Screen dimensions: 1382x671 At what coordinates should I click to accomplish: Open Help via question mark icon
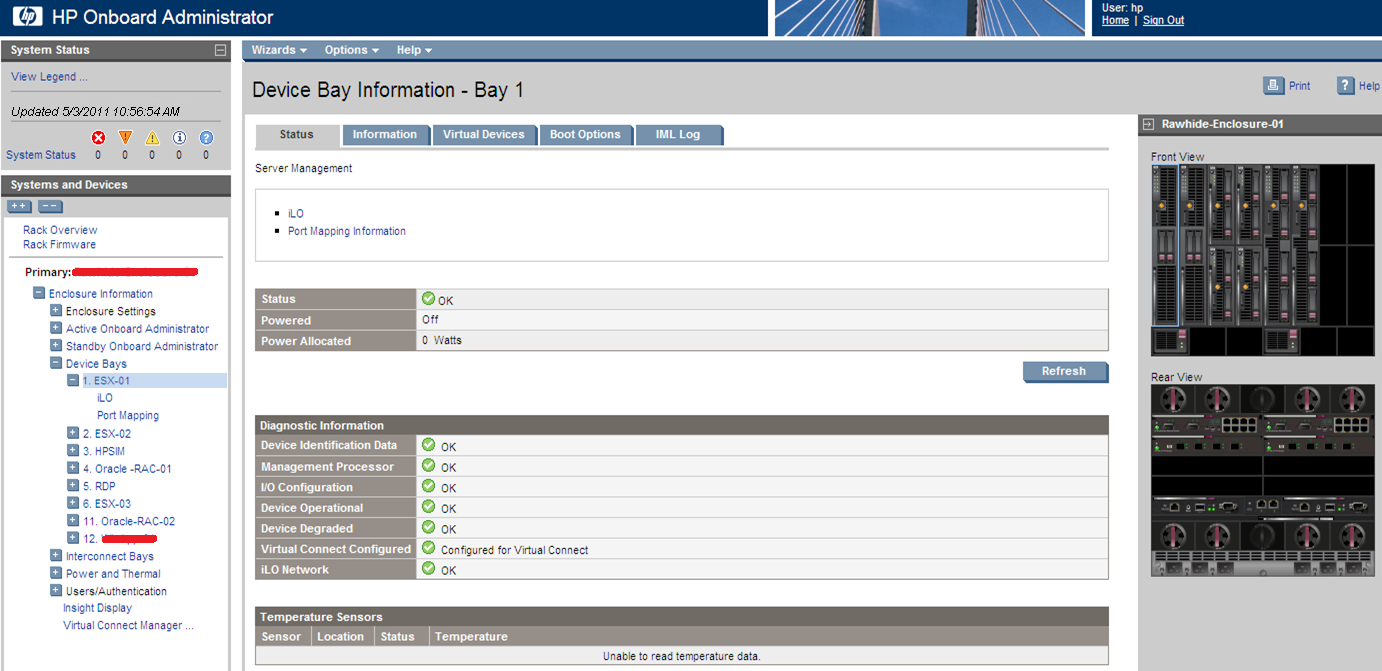[x=1346, y=86]
